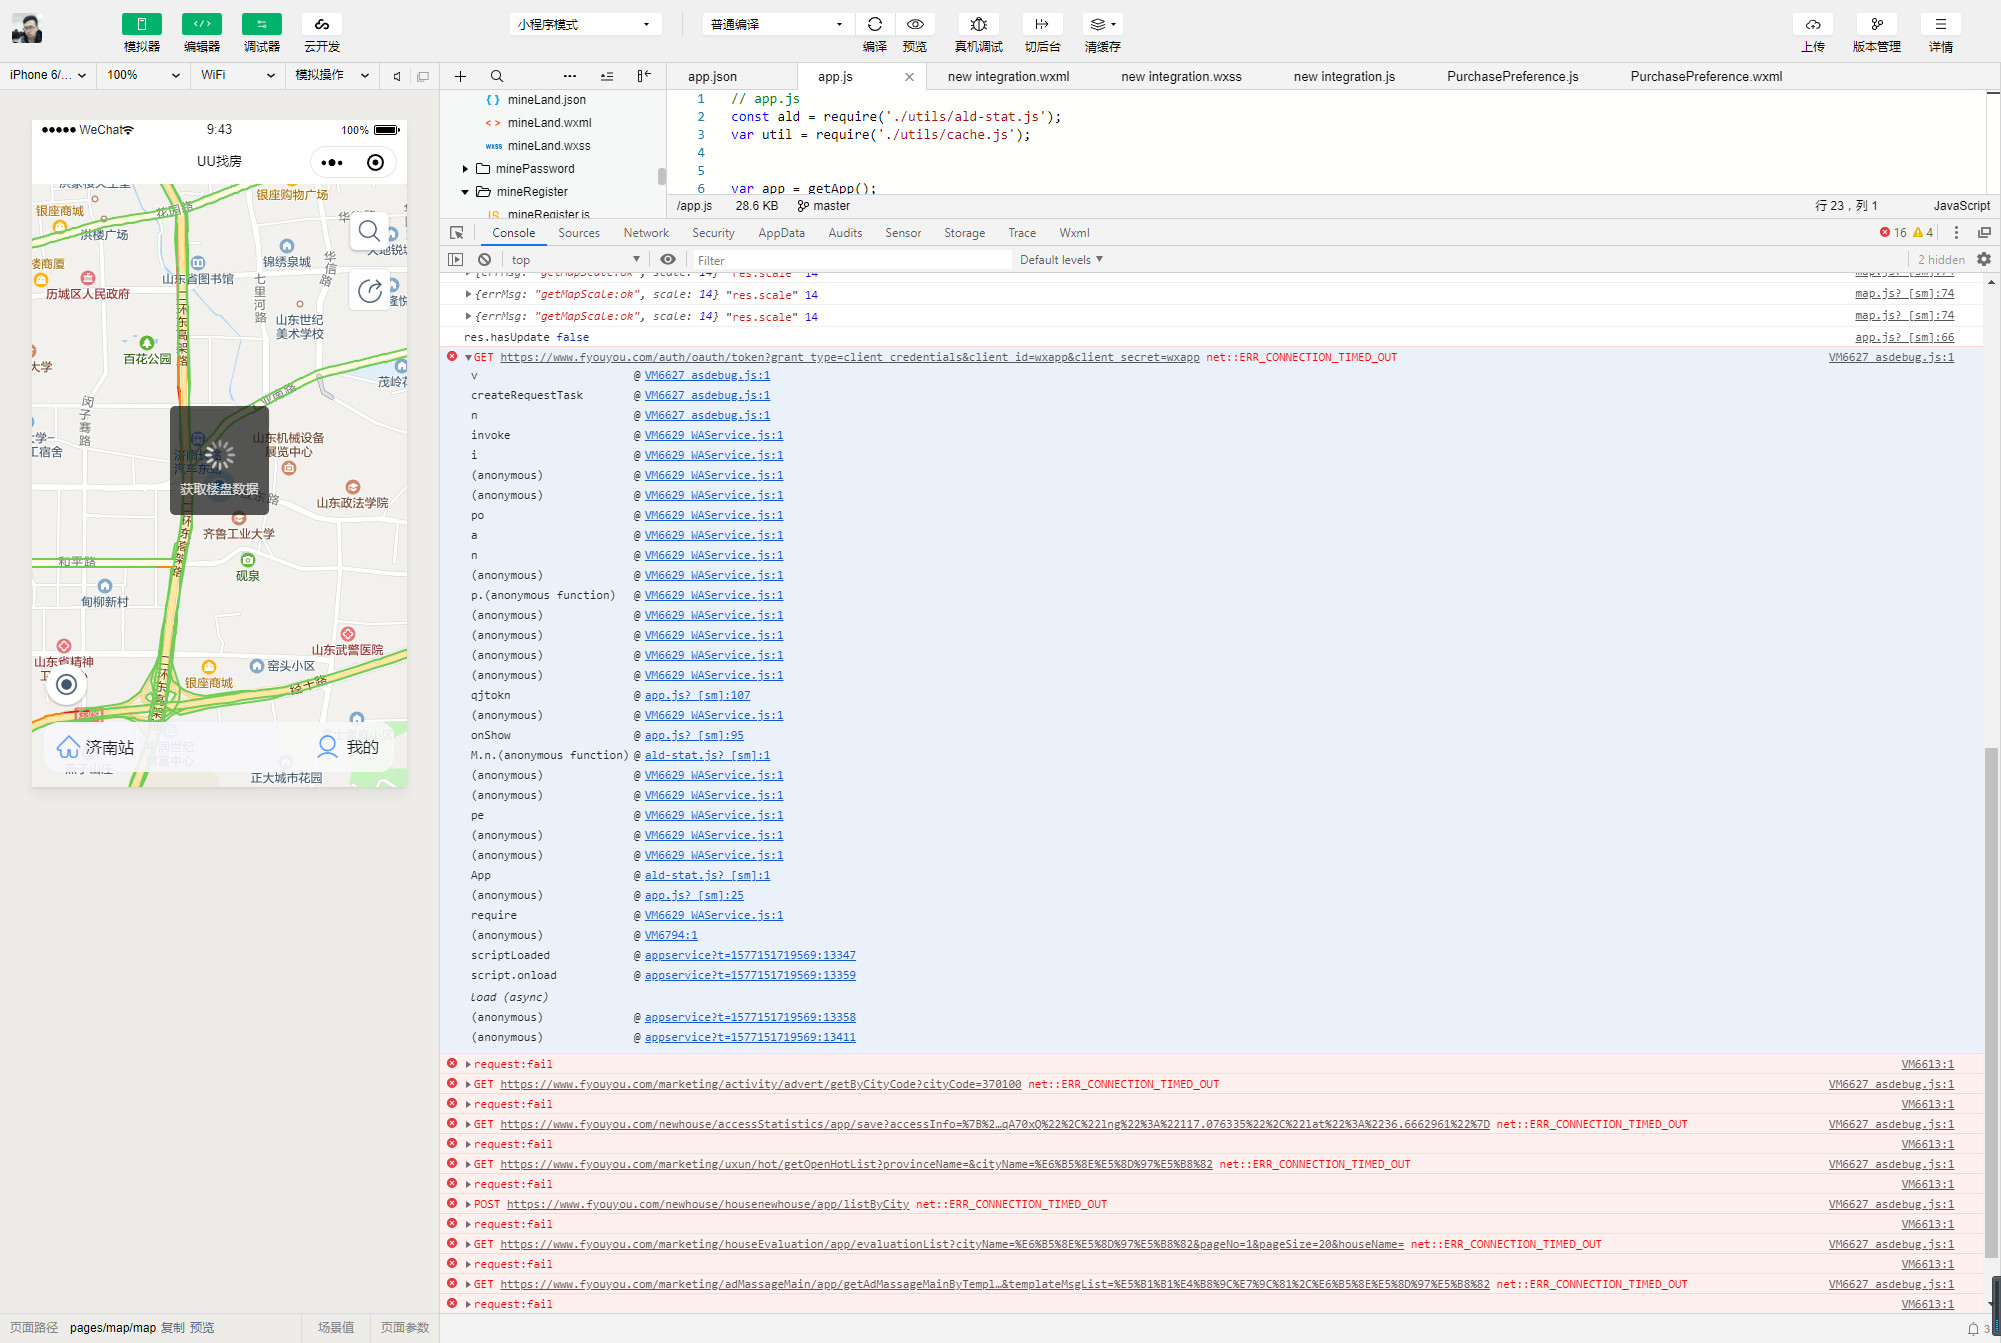Screen dimensions: 2001x1343
Task: Open version management (版本管理)
Action: (1876, 24)
